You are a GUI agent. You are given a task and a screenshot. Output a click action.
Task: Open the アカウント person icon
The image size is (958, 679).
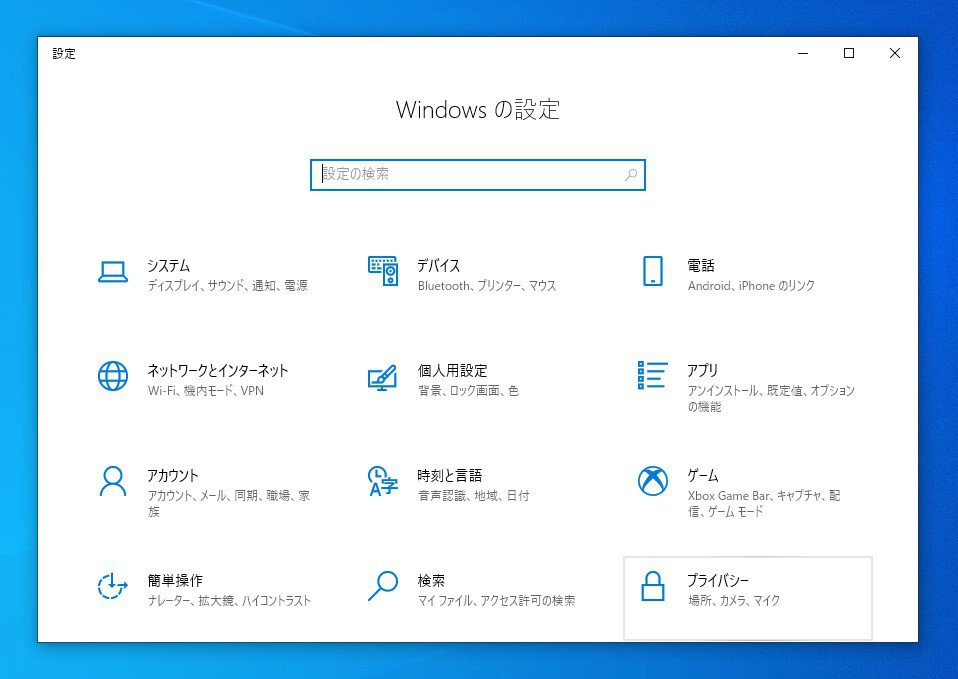(113, 481)
